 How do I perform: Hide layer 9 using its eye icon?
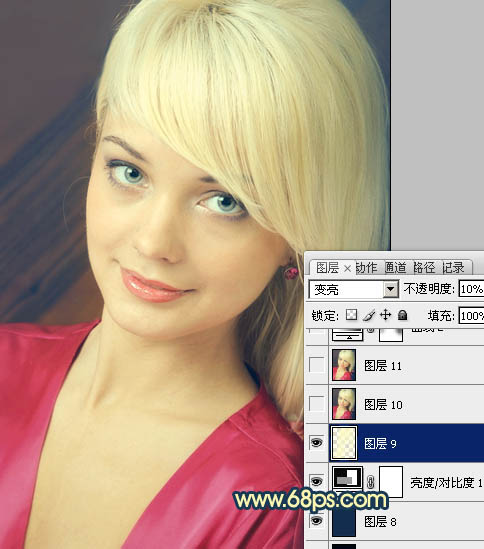(x=316, y=443)
